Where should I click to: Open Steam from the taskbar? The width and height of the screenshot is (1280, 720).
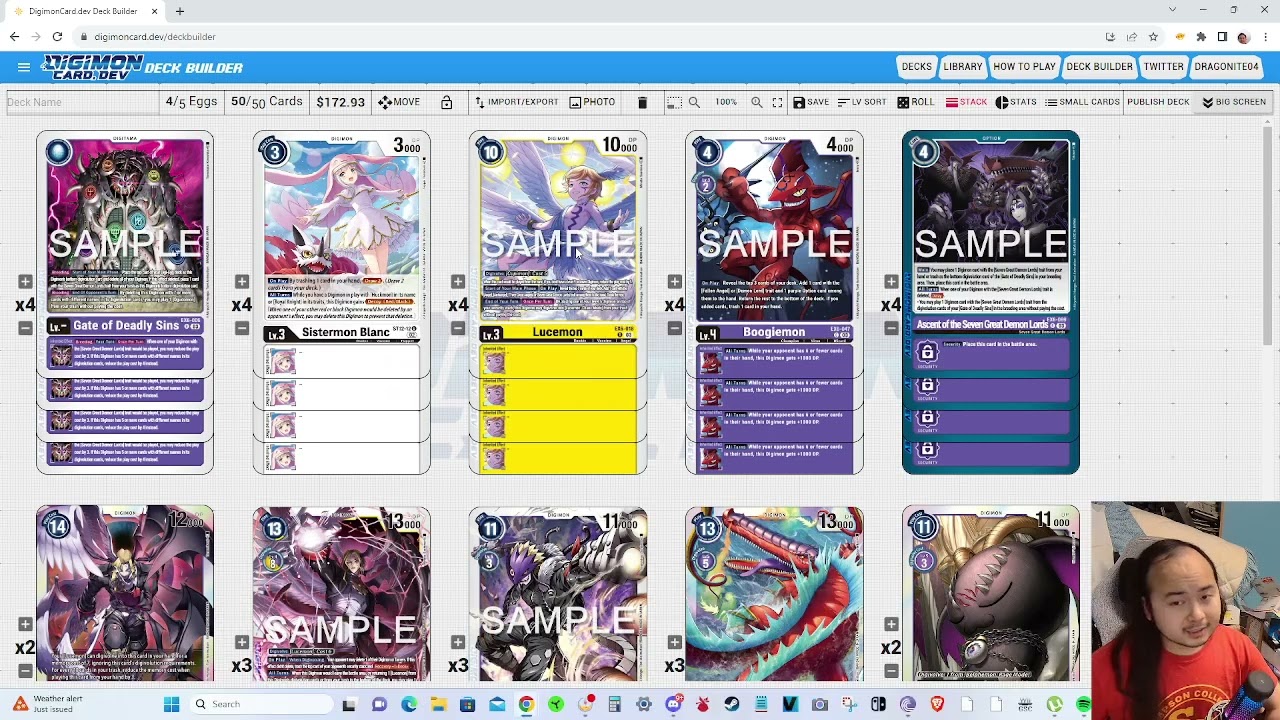coord(732,704)
